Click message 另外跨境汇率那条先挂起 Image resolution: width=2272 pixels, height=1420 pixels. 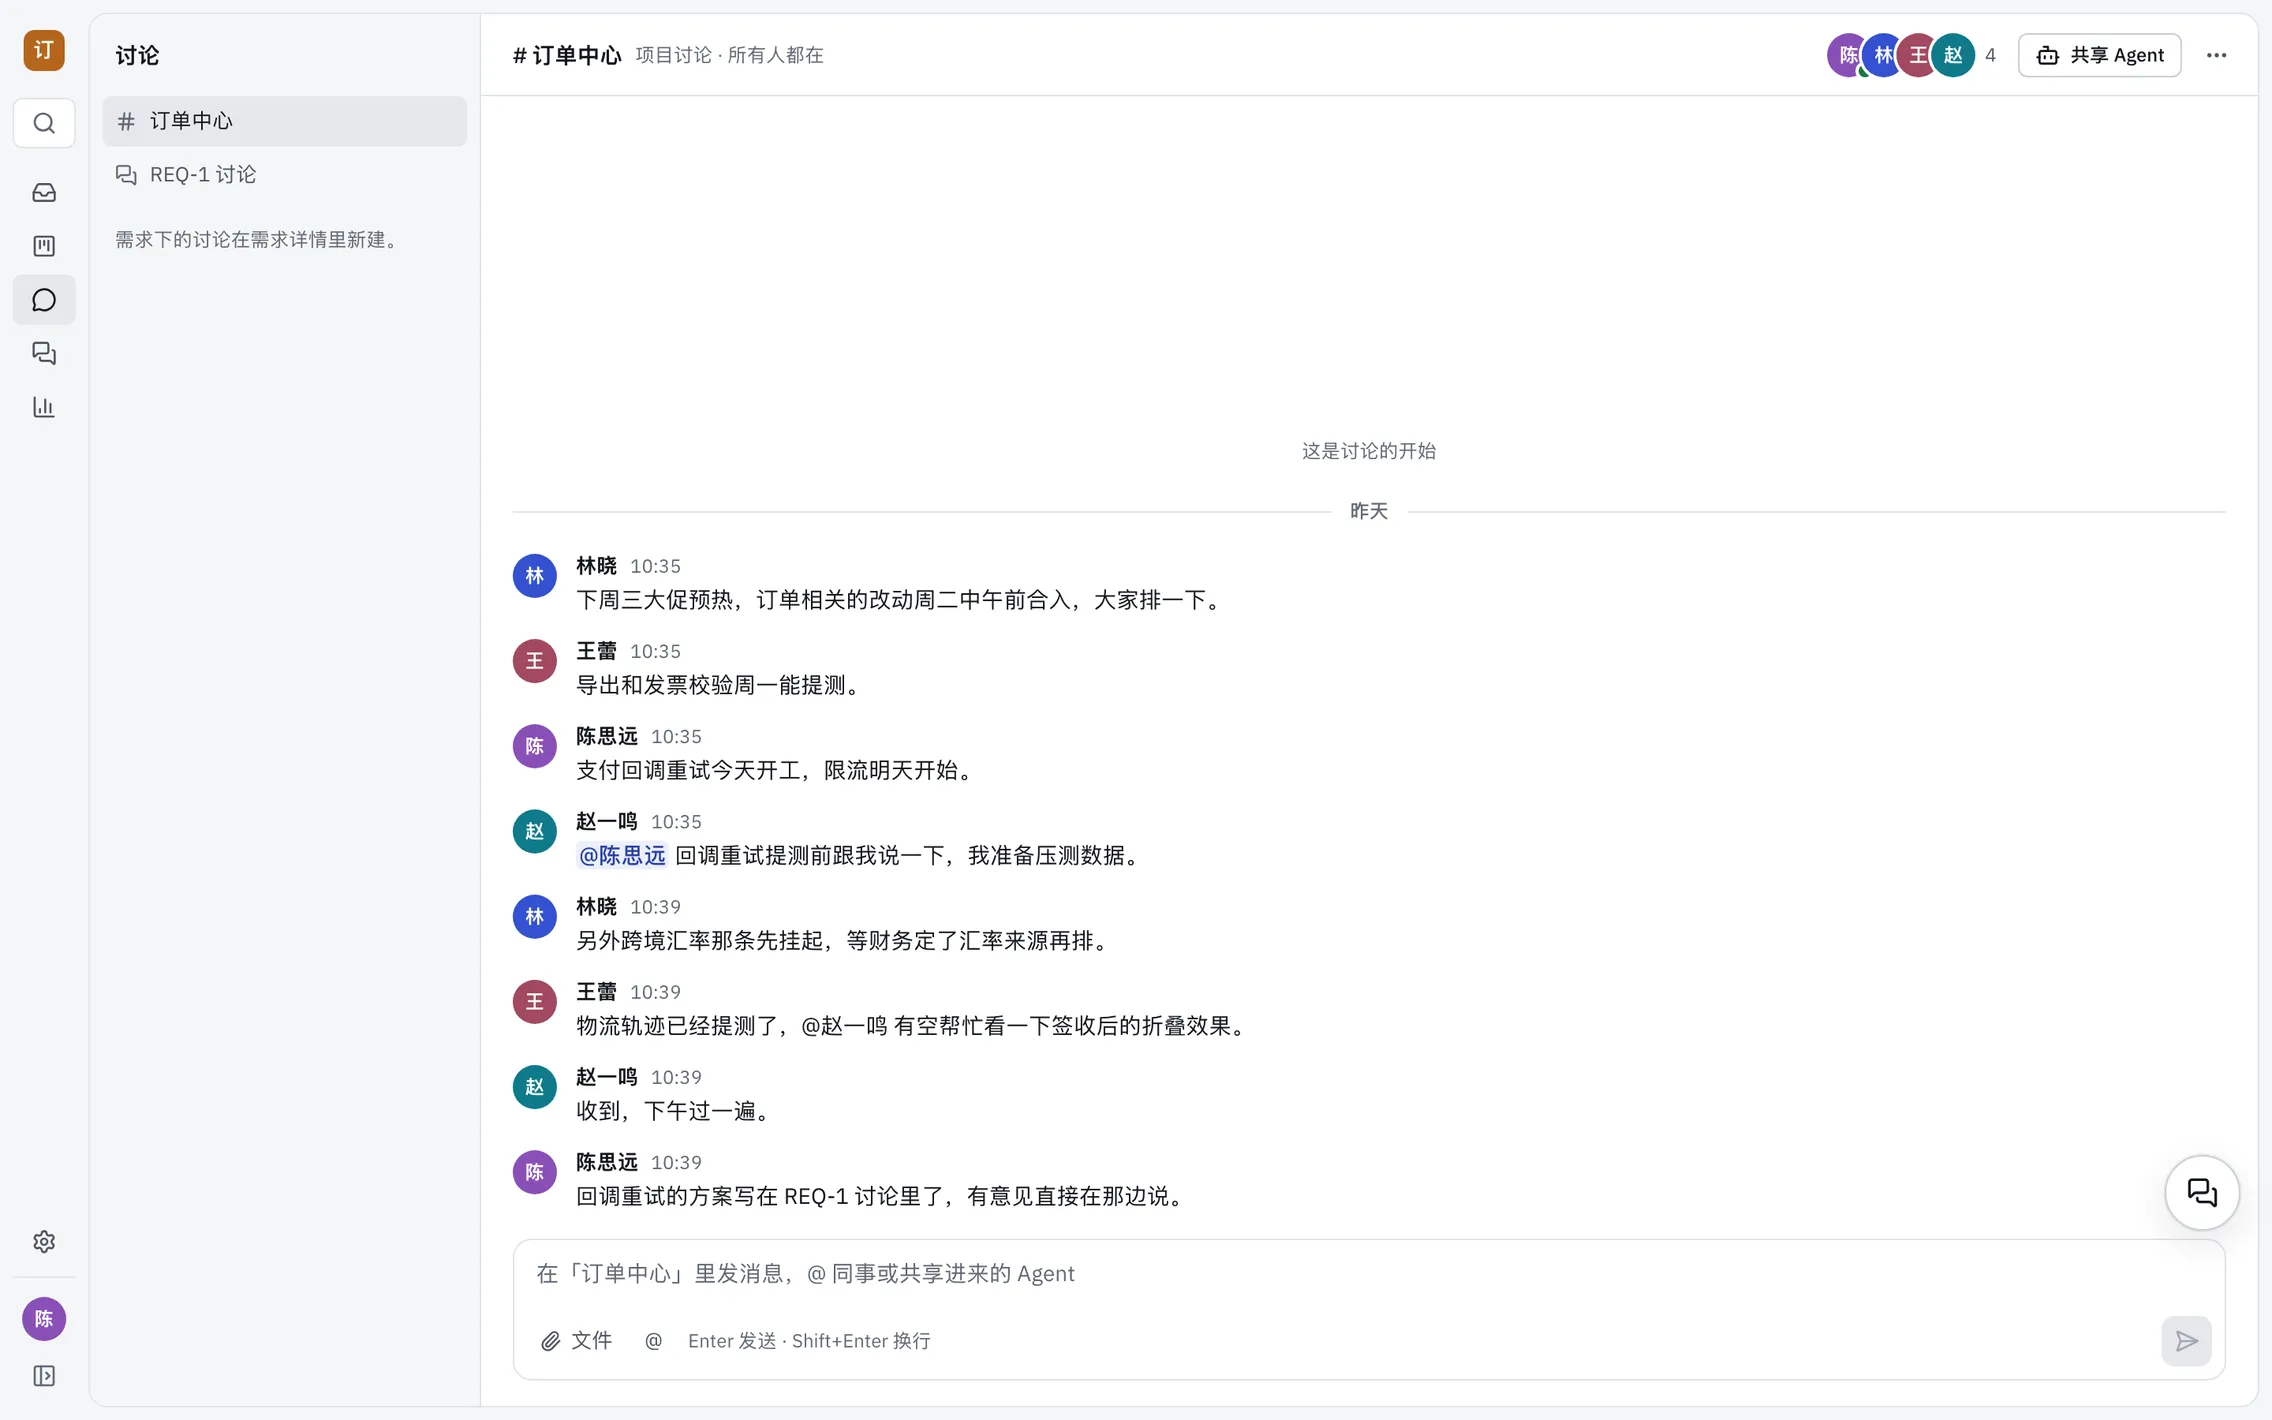tap(845, 940)
